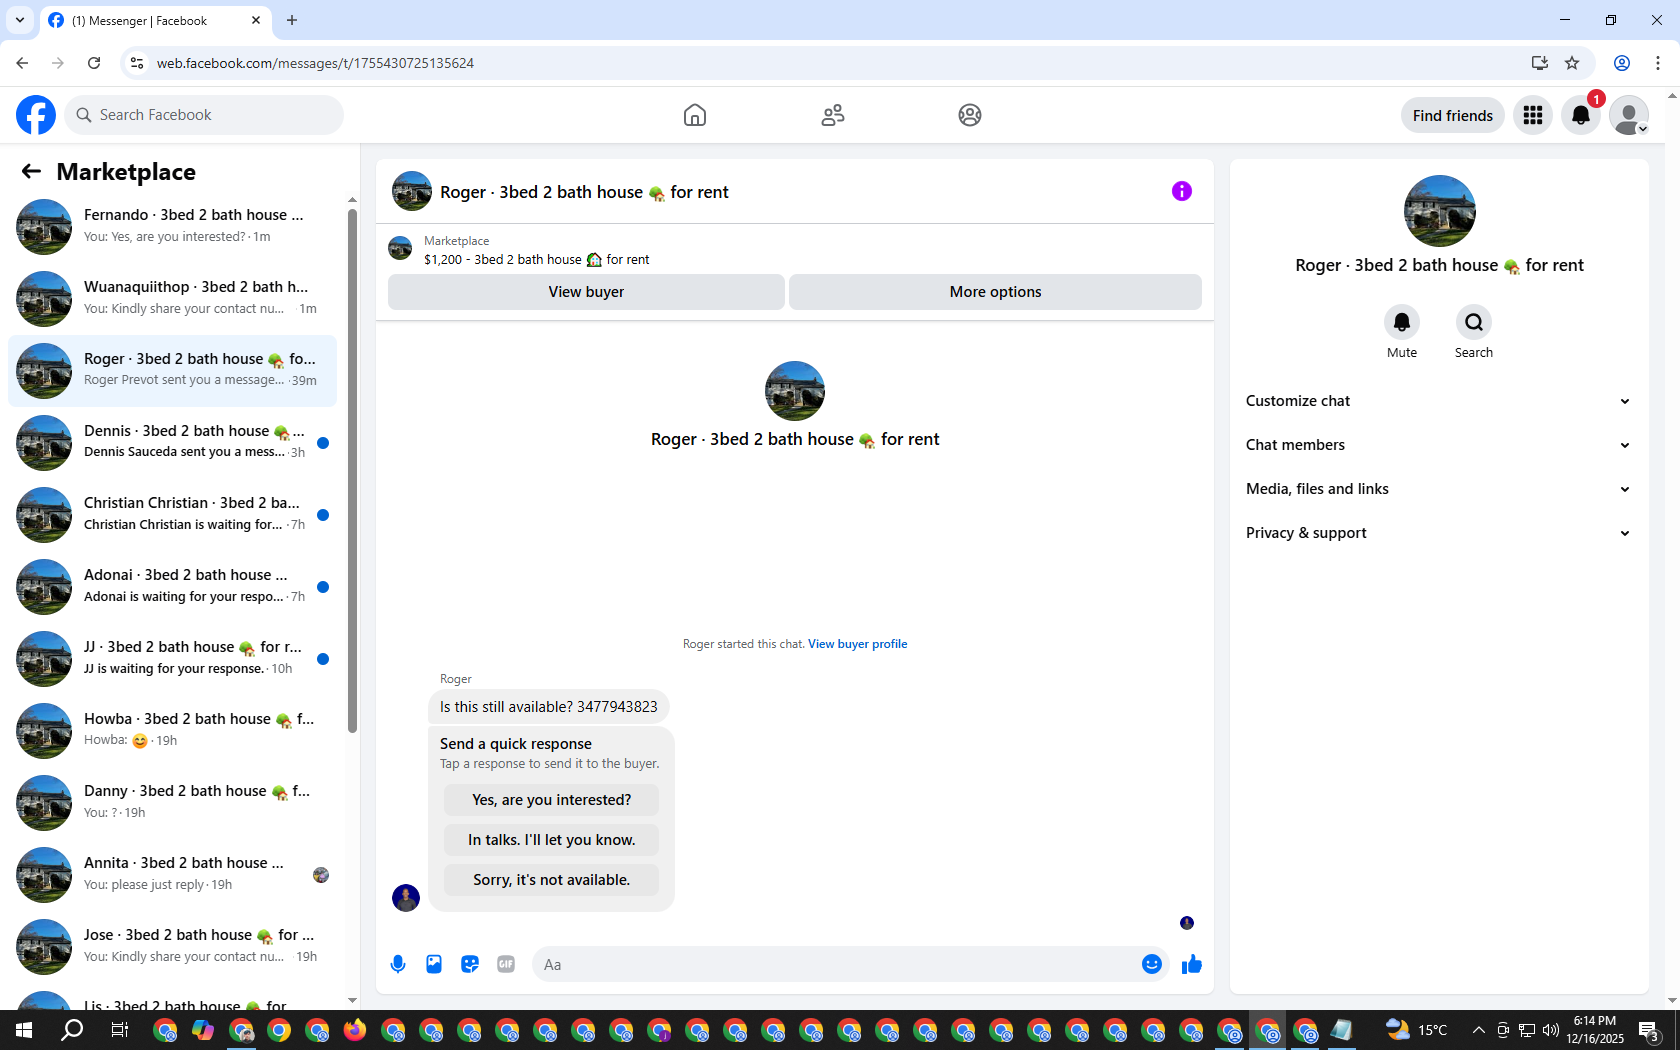Image resolution: width=1680 pixels, height=1050 pixels.
Task: Close the Messenger browser tab
Action: click(256, 20)
